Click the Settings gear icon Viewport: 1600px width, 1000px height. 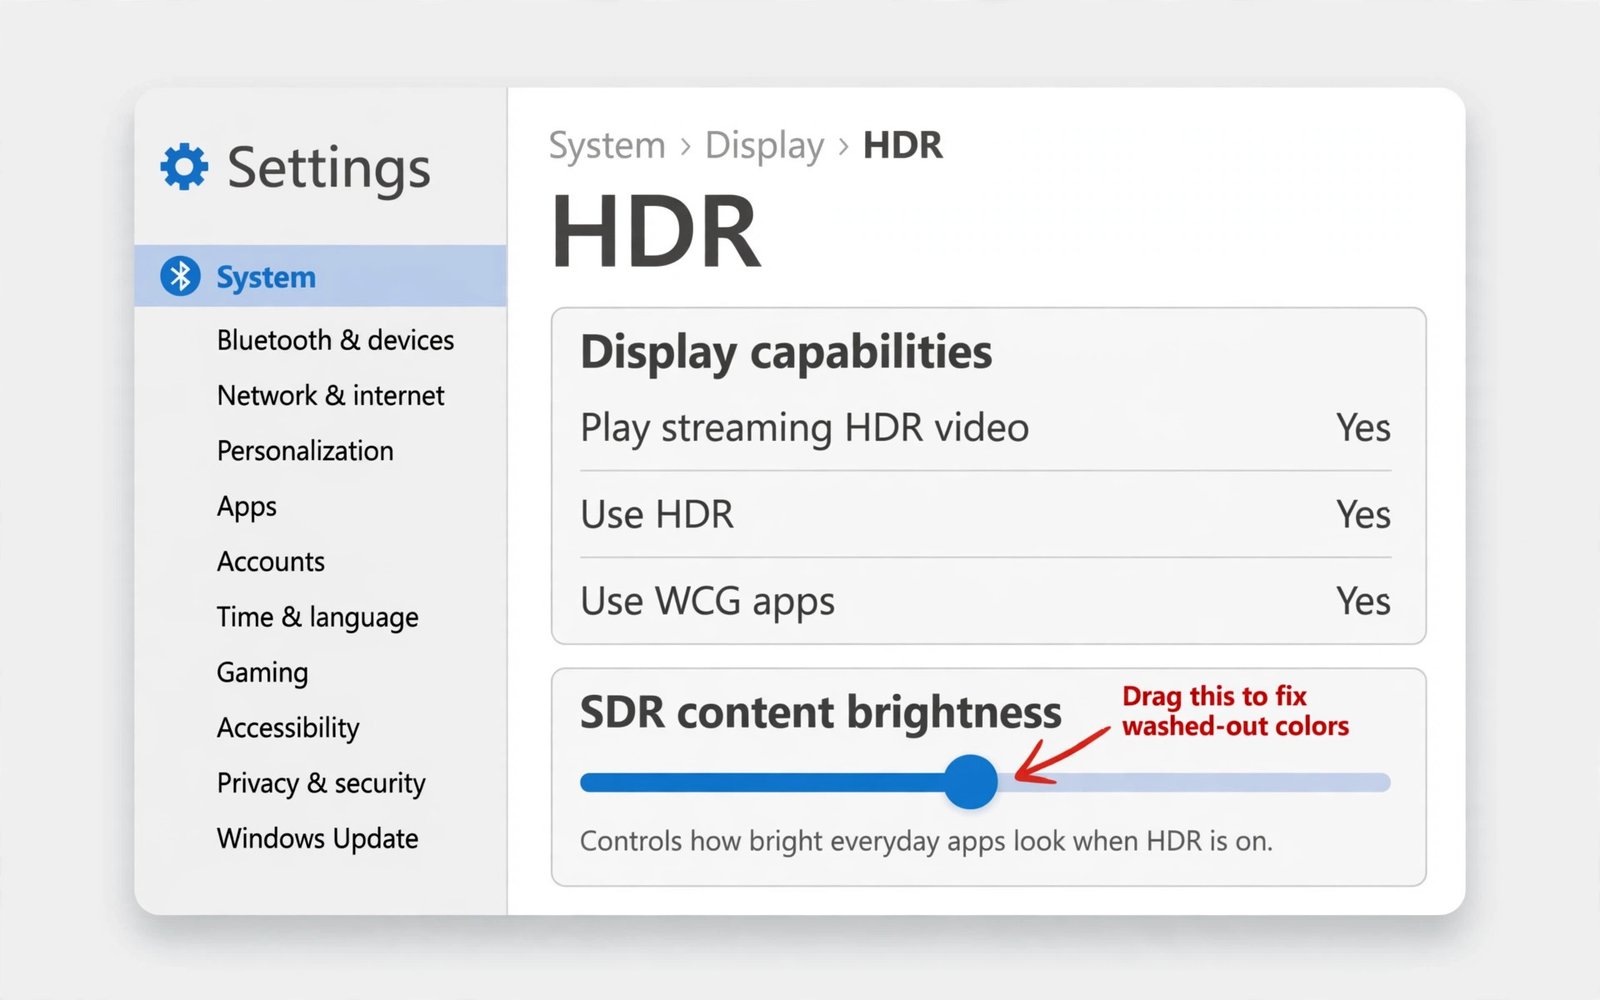point(185,166)
